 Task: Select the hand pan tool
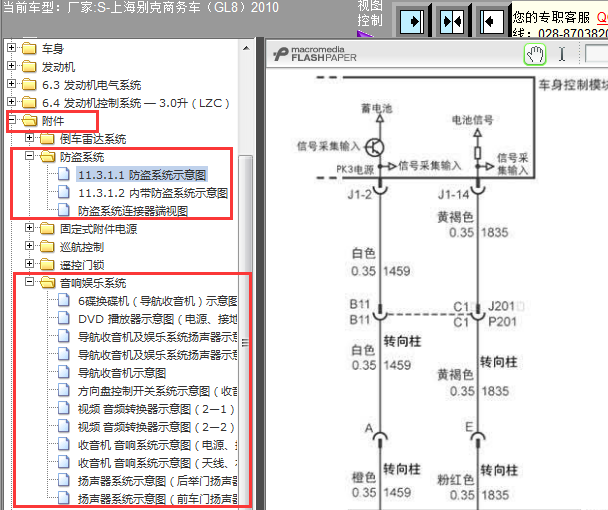pos(535,54)
